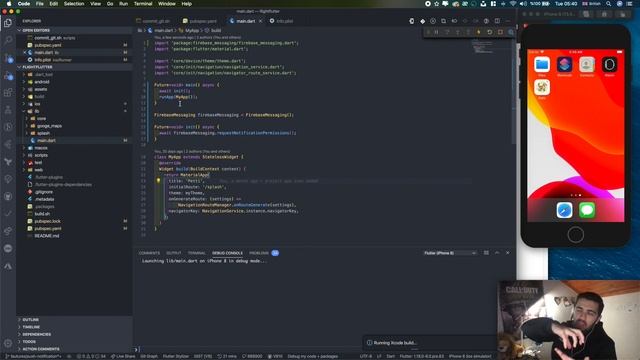Click the Dart language mode in status bar

click(x=390, y=356)
